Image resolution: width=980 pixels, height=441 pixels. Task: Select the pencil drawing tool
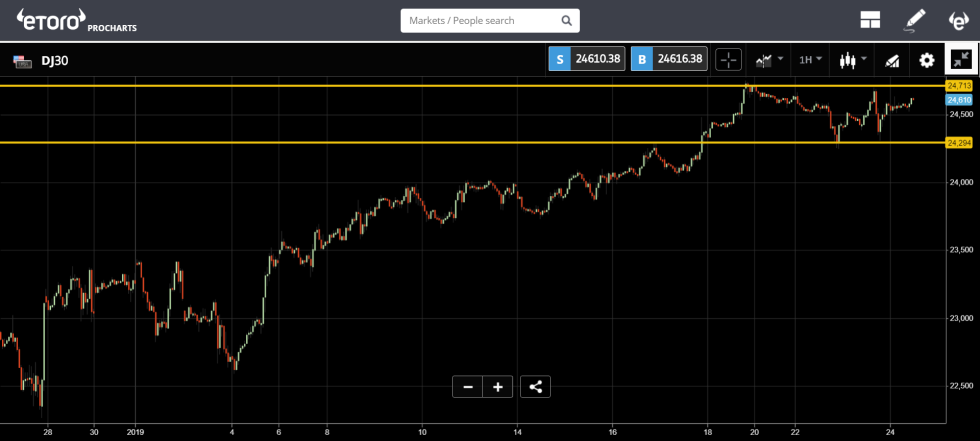915,20
